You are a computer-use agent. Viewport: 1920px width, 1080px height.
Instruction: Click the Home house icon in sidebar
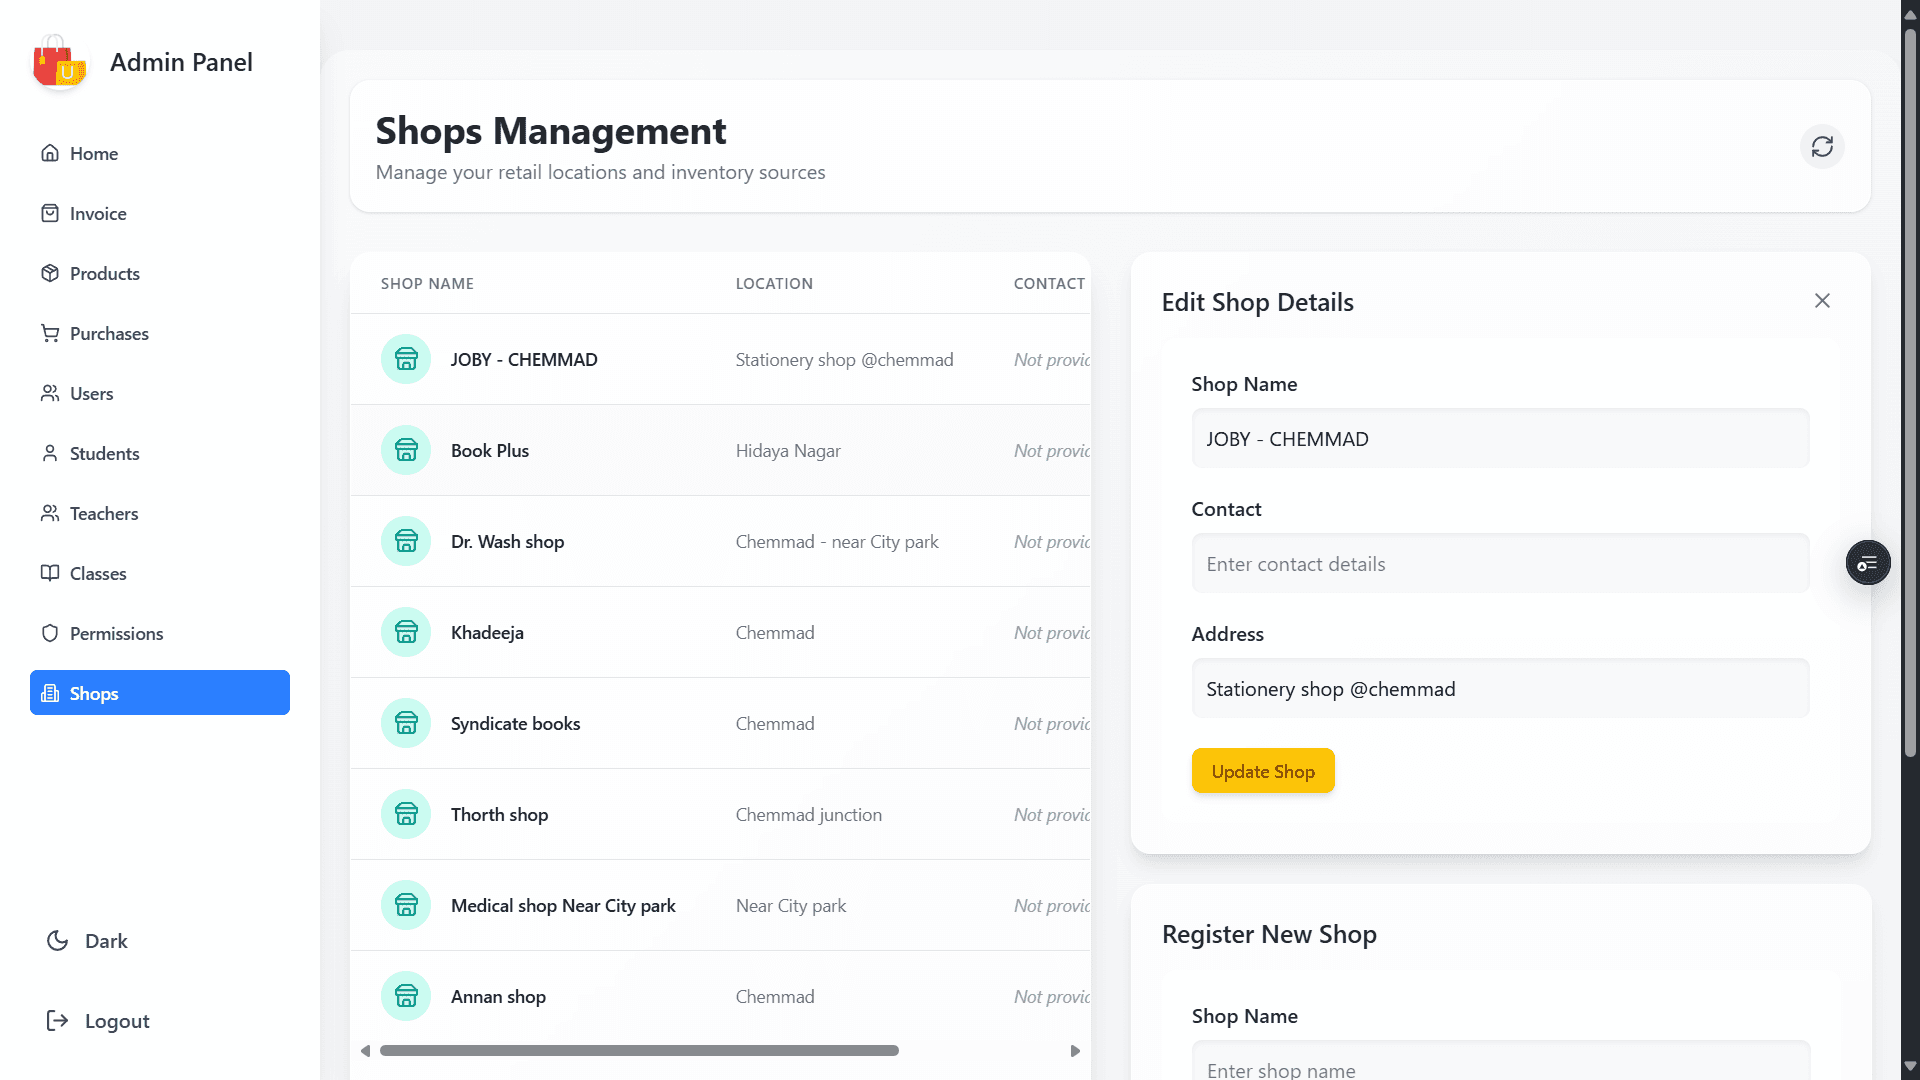50,153
